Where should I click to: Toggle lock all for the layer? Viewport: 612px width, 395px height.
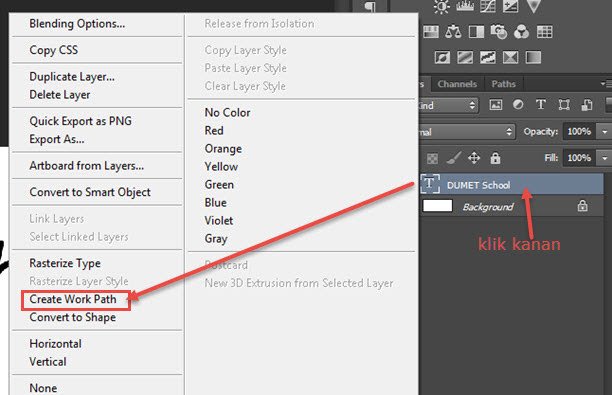tap(495, 158)
